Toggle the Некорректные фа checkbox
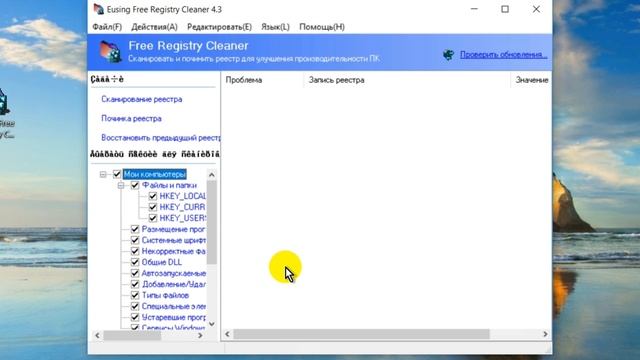 point(135,251)
